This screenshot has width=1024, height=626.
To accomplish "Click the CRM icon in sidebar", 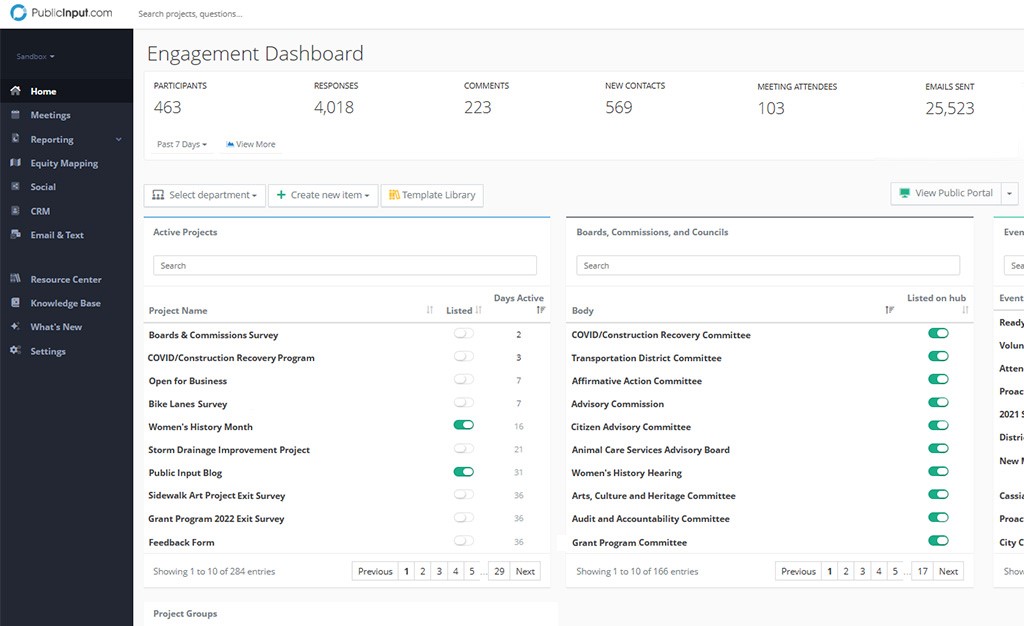I will click(15, 211).
